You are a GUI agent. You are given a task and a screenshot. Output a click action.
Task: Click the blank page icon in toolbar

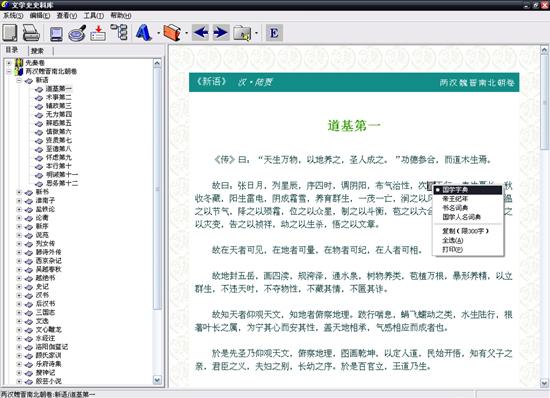(x=10, y=33)
